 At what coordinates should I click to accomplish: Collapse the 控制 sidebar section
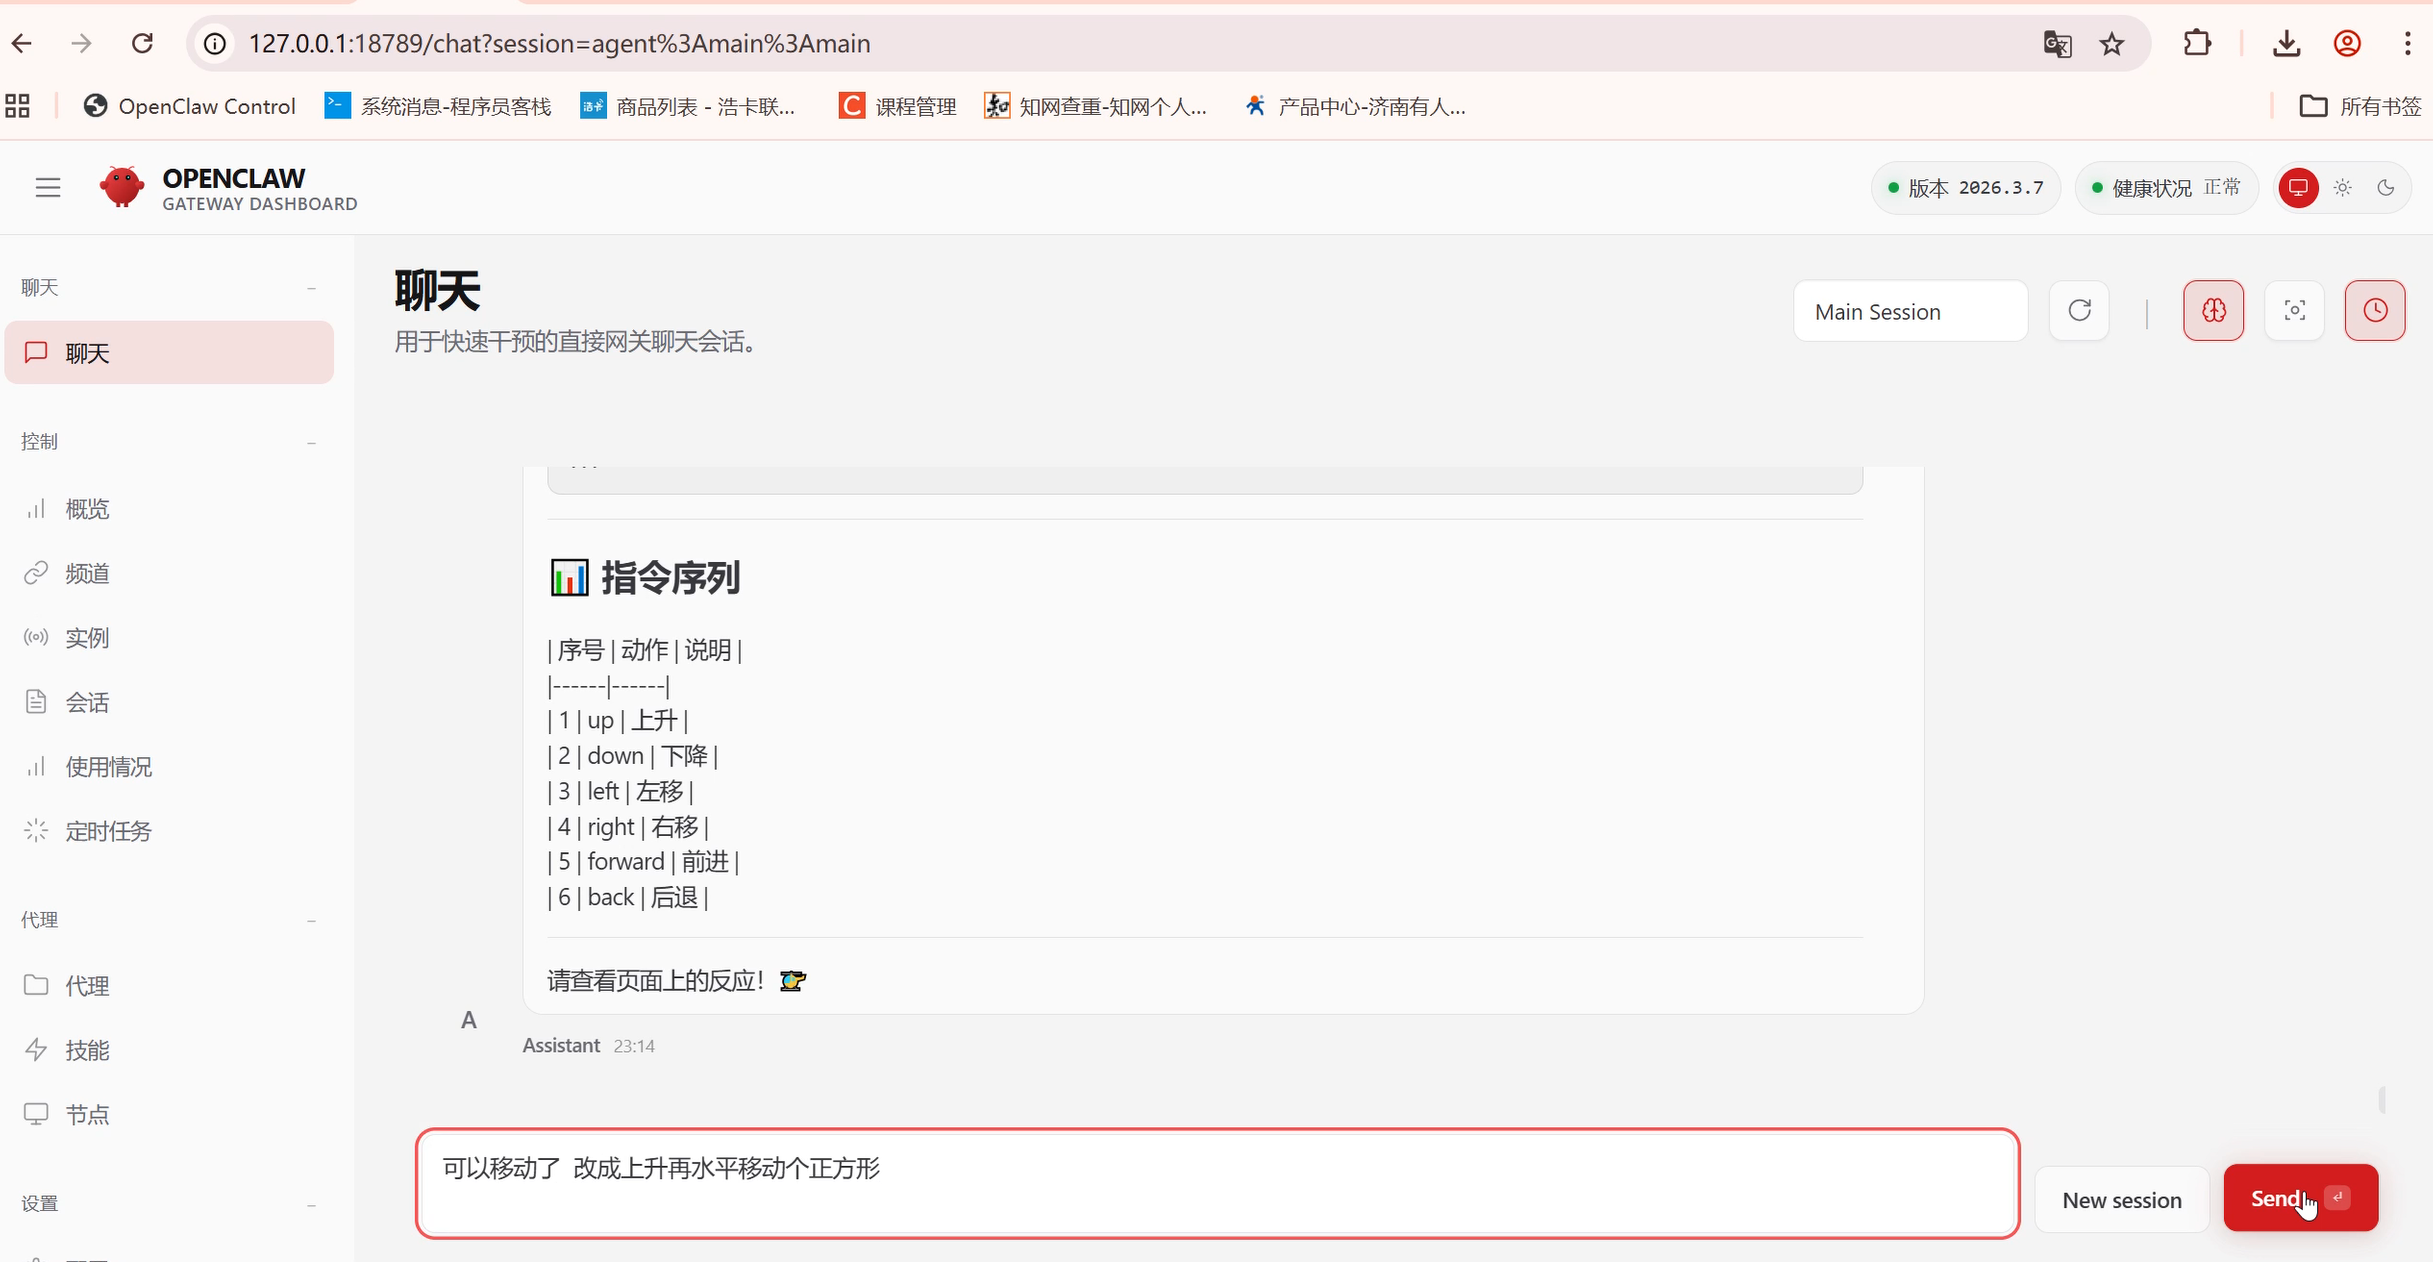coord(311,442)
